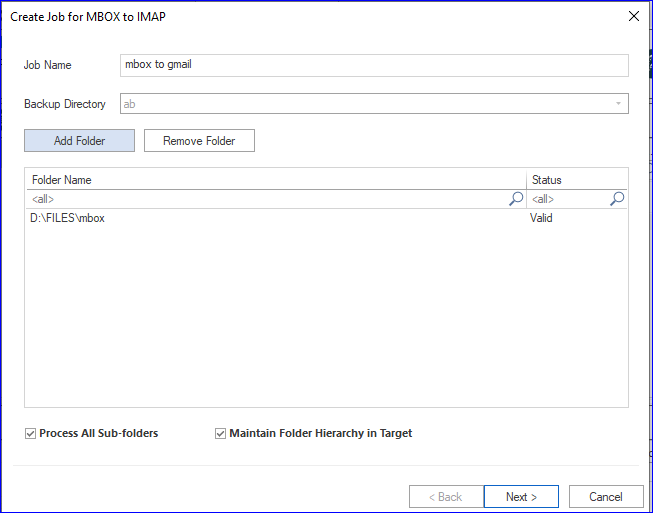Viewport: 653px width, 513px height.
Task: Toggle Maintain Folder Hierarchy in Target checkbox
Action: point(220,433)
